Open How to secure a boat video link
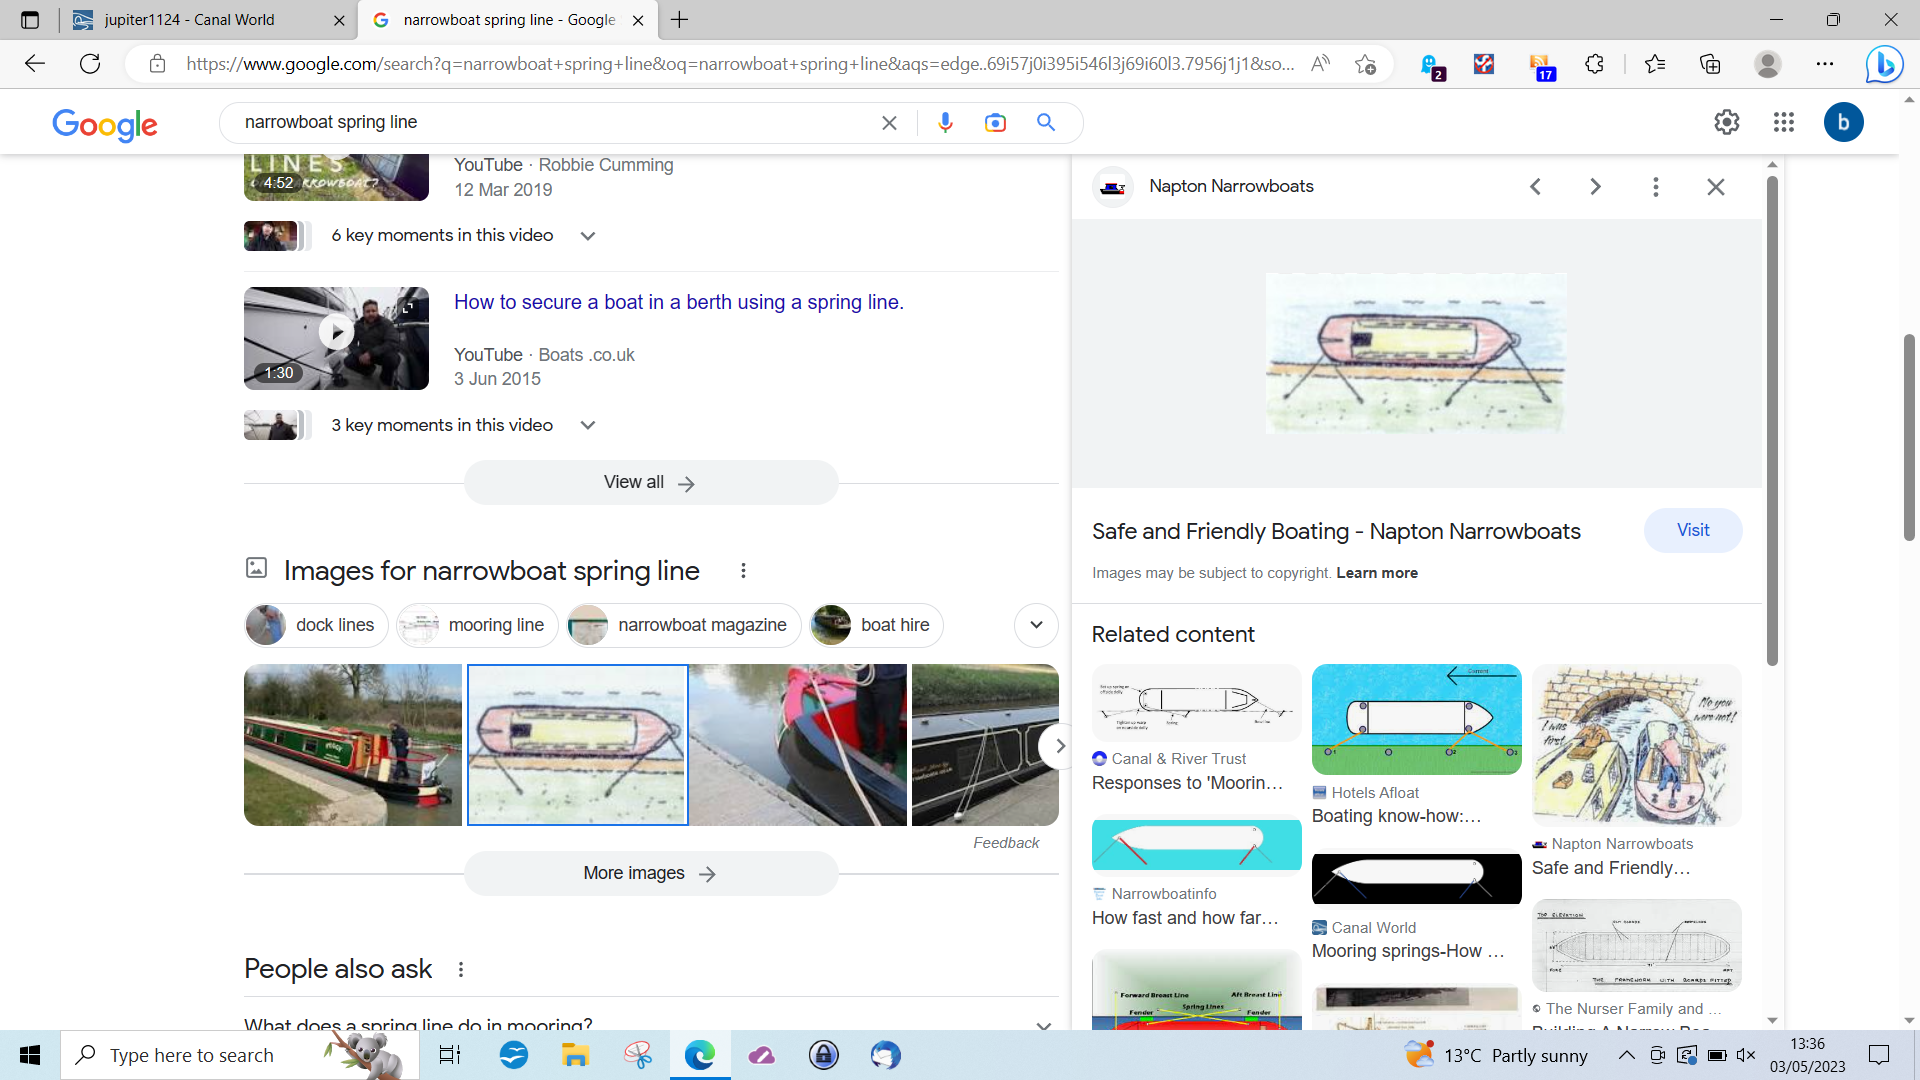The width and height of the screenshot is (1920, 1080). 678,302
